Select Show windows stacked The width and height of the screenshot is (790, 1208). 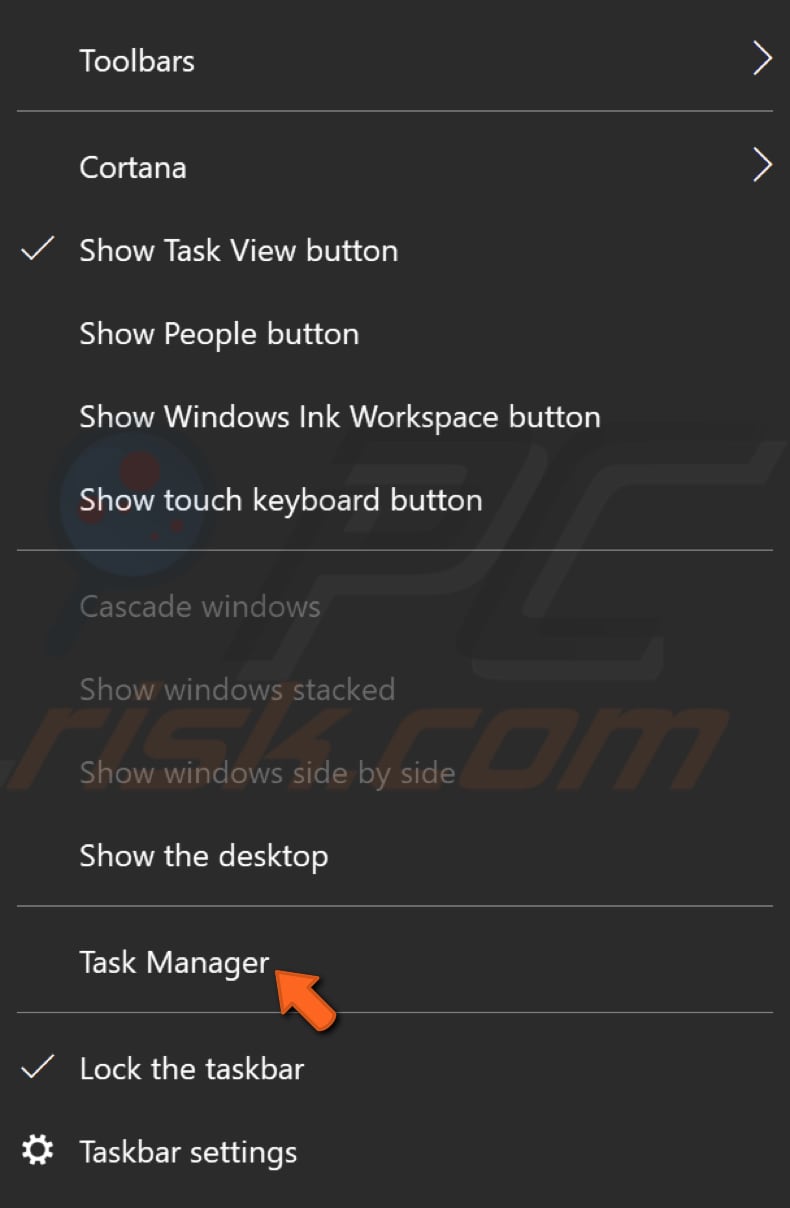[x=237, y=690]
